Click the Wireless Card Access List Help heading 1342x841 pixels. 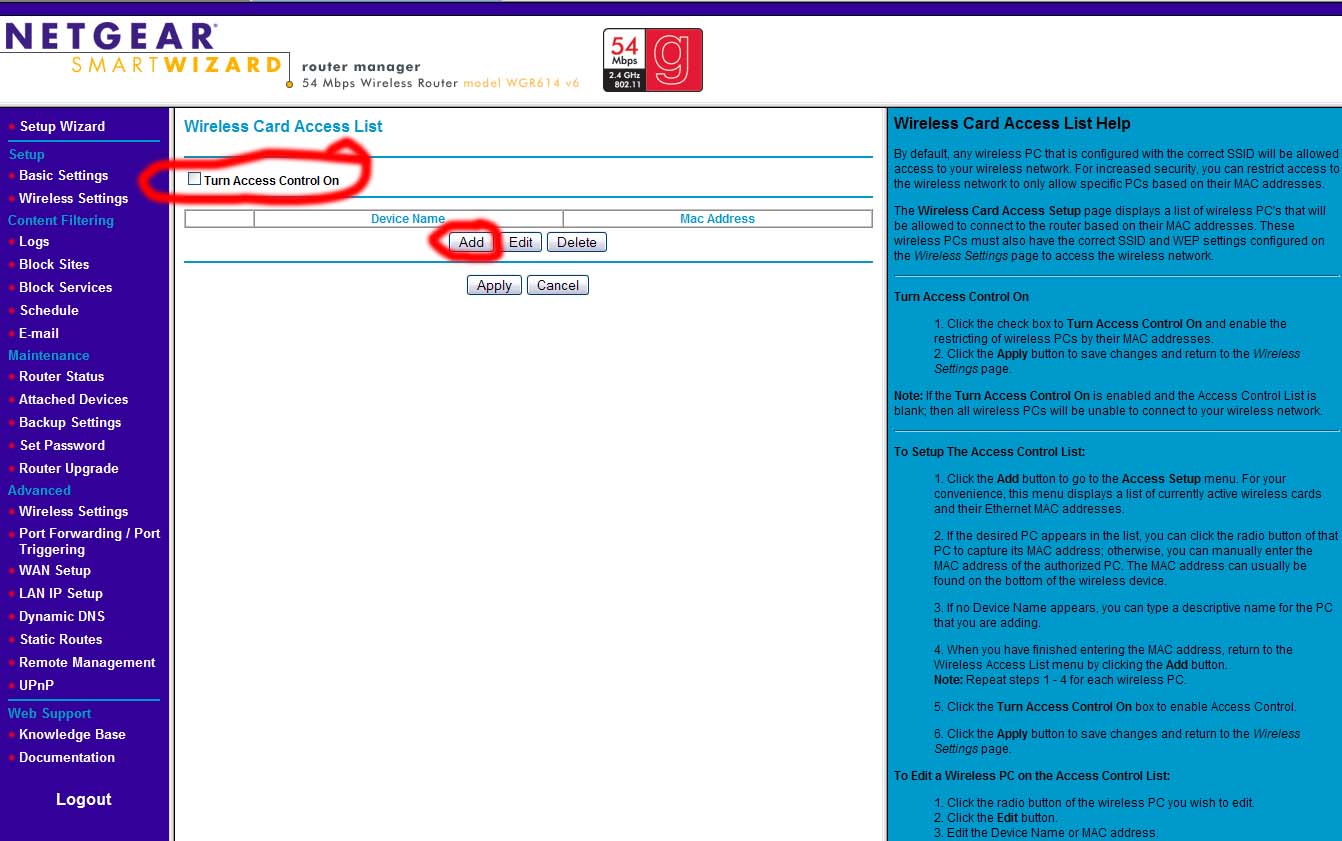pyautogui.click(x=1012, y=124)
